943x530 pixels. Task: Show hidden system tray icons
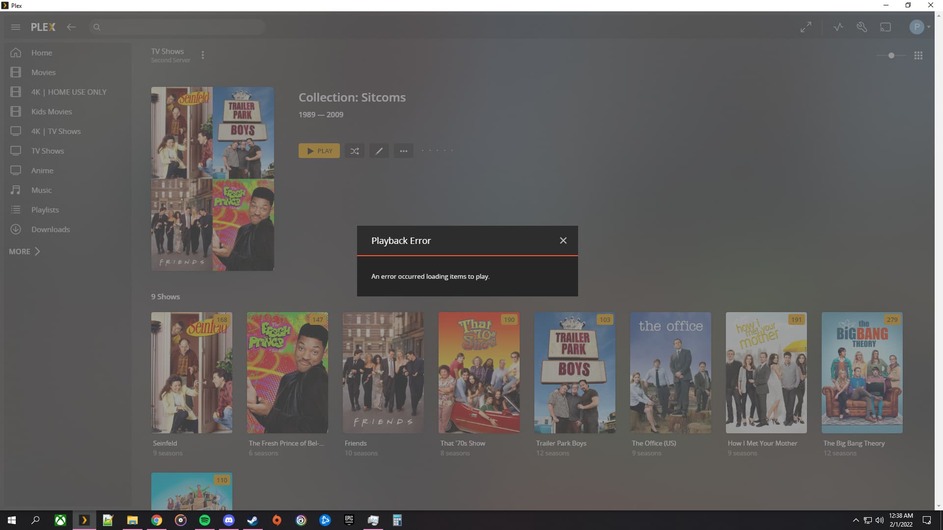click(x=856, y=520)
